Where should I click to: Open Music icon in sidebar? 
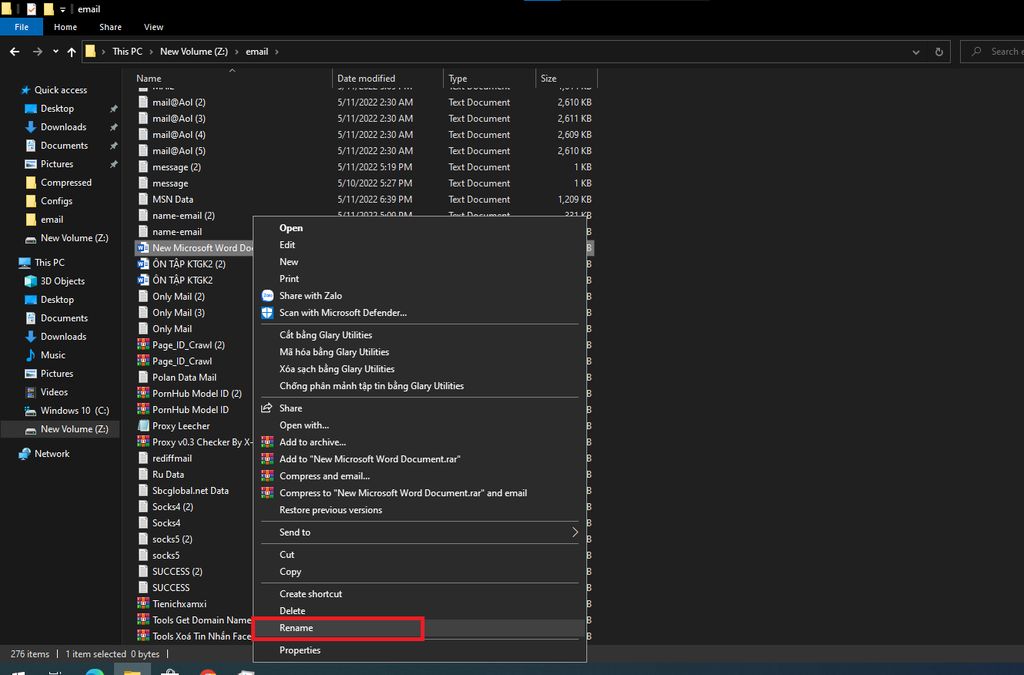[x=30, y=355]
